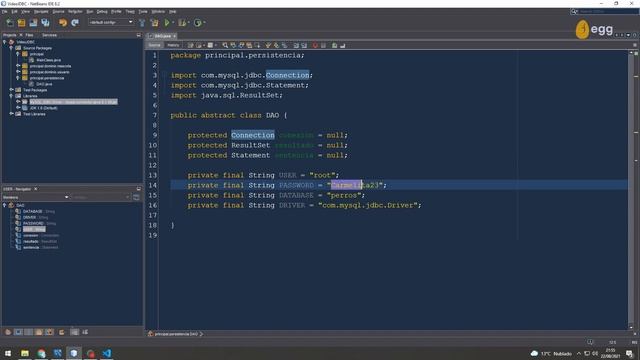This screenshot has width=640, height=360.
Task: Click the principal.persistencia.DAO breadcrumb
Action: pyautogui.click(x=176, y=334)
